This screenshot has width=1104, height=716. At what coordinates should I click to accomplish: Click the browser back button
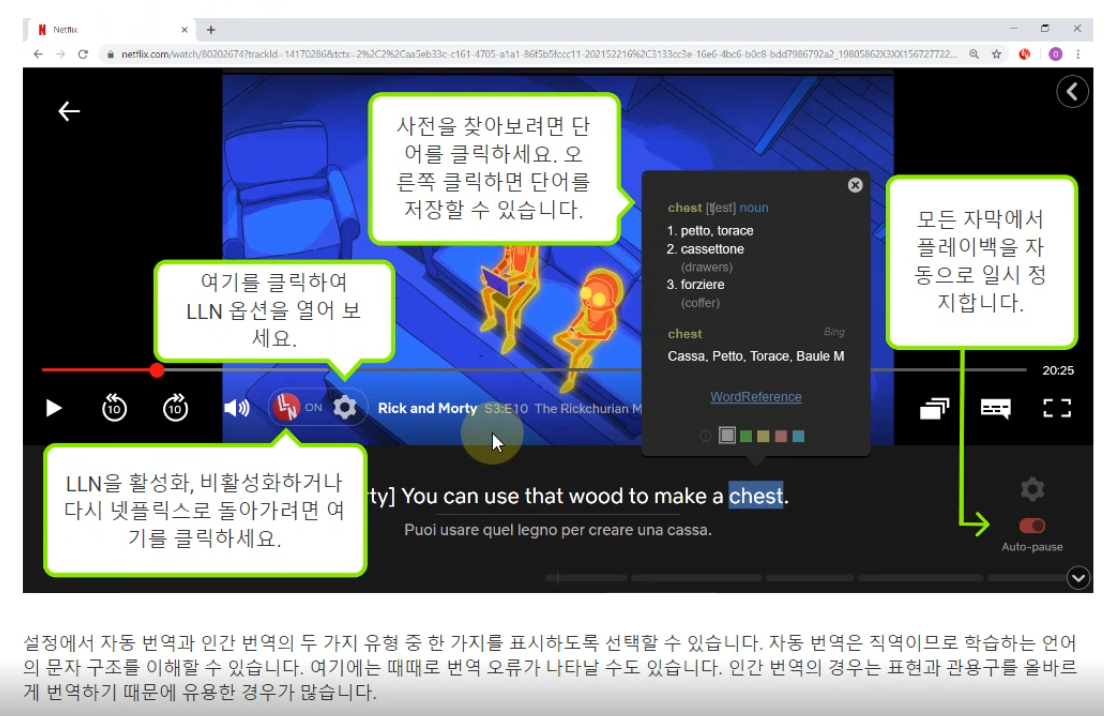tap(38, 54)
